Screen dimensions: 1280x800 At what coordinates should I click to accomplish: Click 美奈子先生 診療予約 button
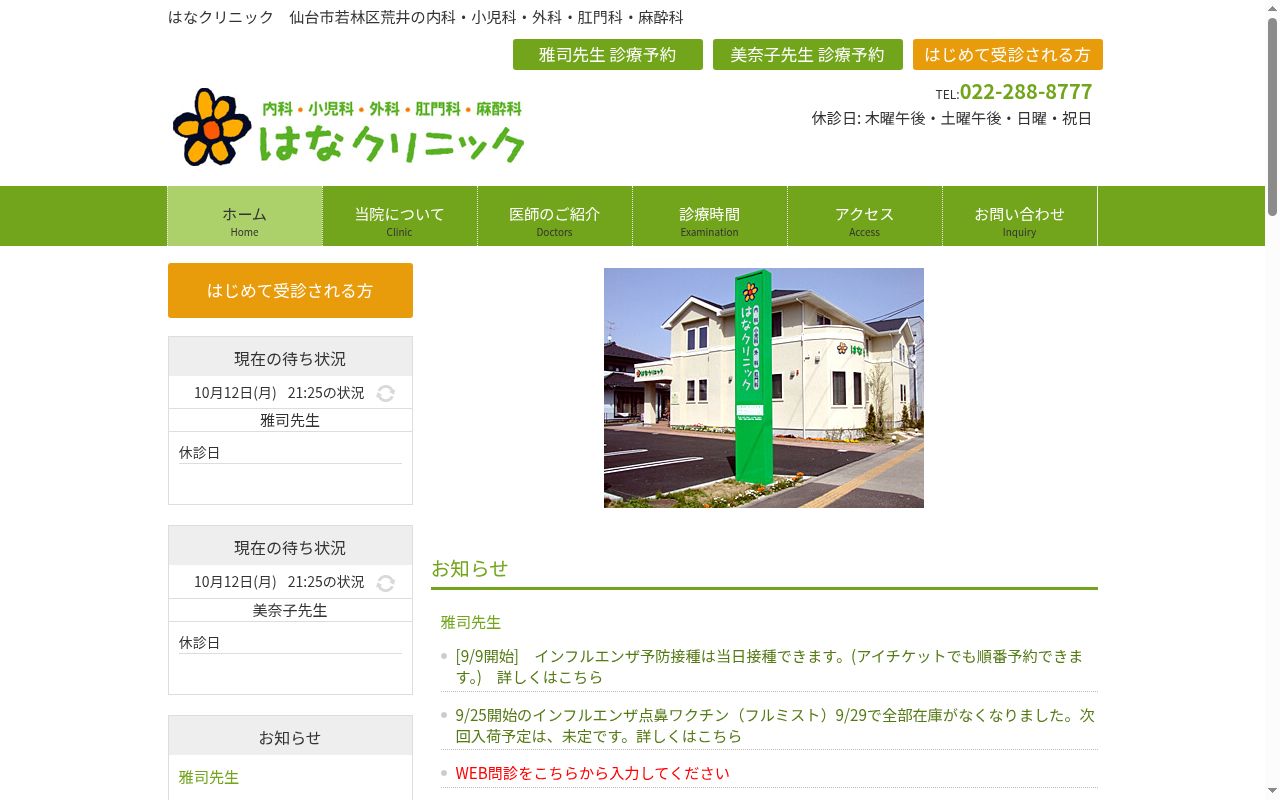click(808, 55)
